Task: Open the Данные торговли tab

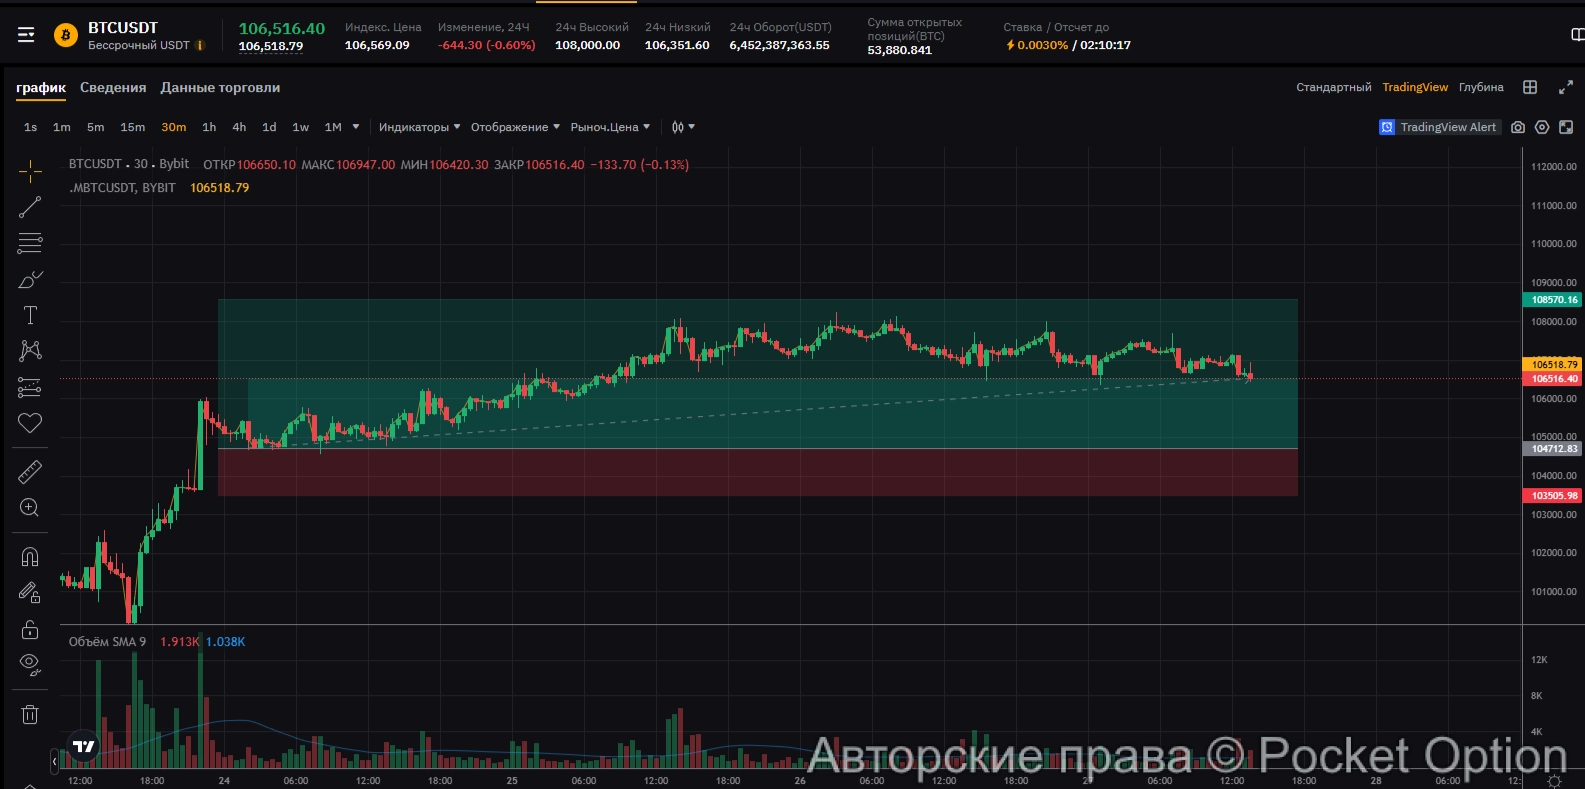Action: [x=220, y=88]
